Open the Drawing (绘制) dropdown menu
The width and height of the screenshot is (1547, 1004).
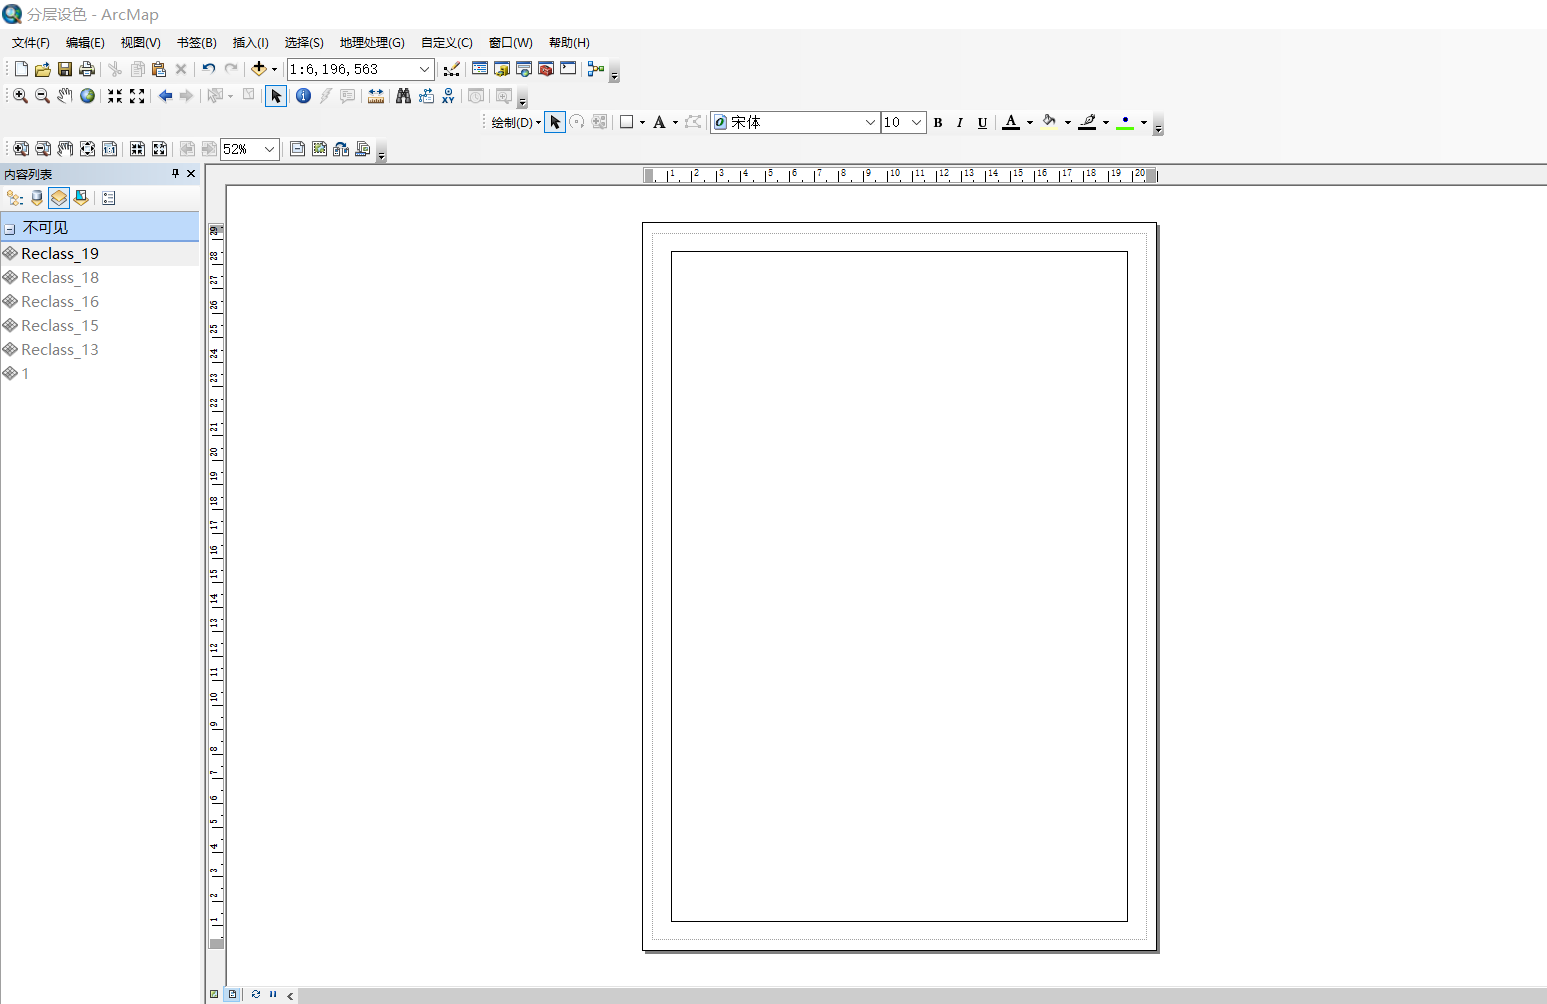(x=516, y=122)
